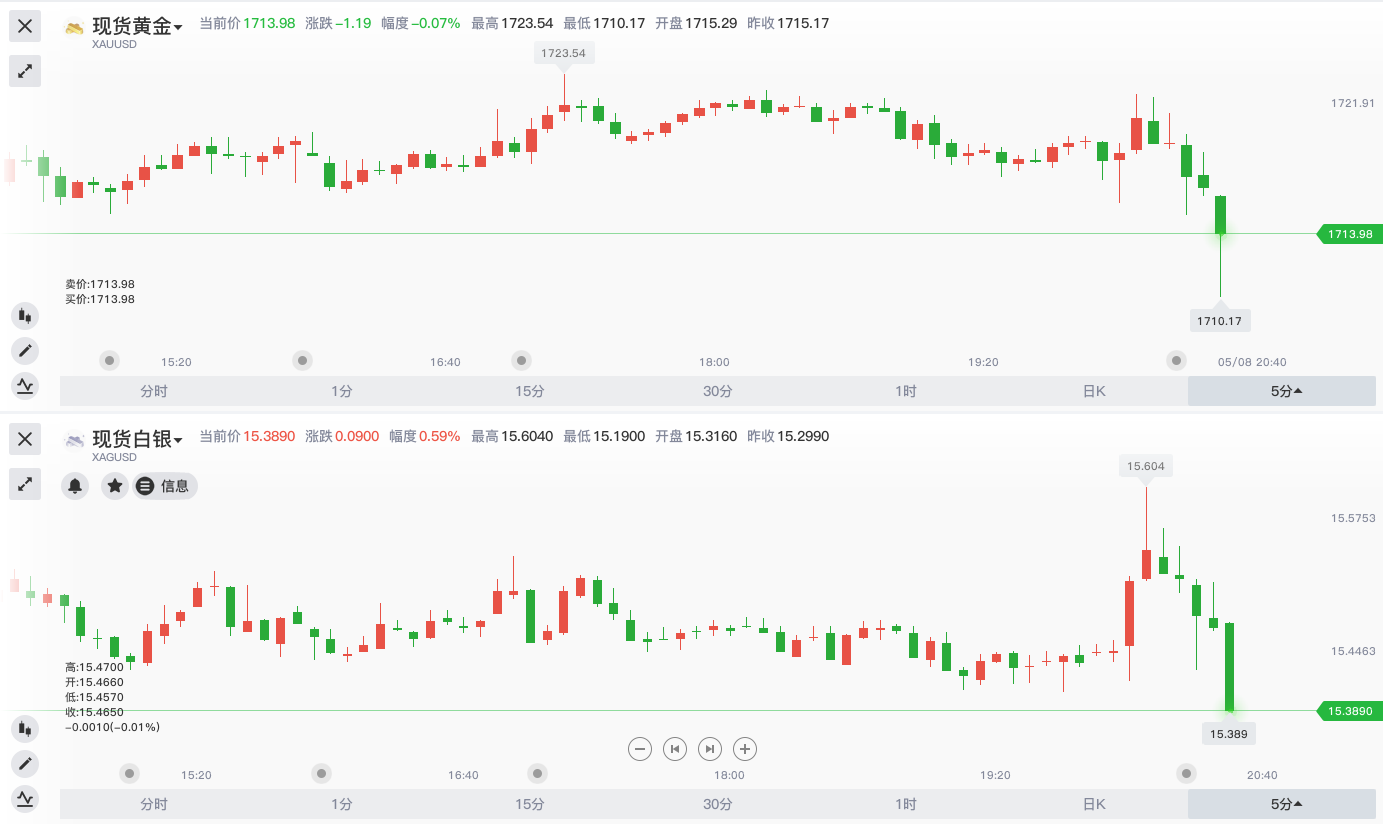
Task: Click the 卖价:1713.98 sell price text
Action: [100, 284]
